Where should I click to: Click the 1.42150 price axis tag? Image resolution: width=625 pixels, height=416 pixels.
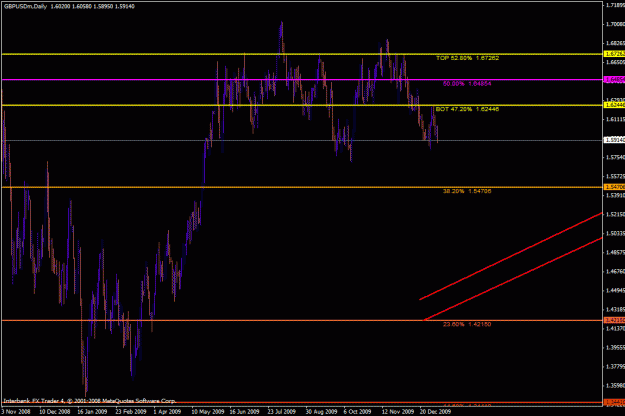[614, 320]
